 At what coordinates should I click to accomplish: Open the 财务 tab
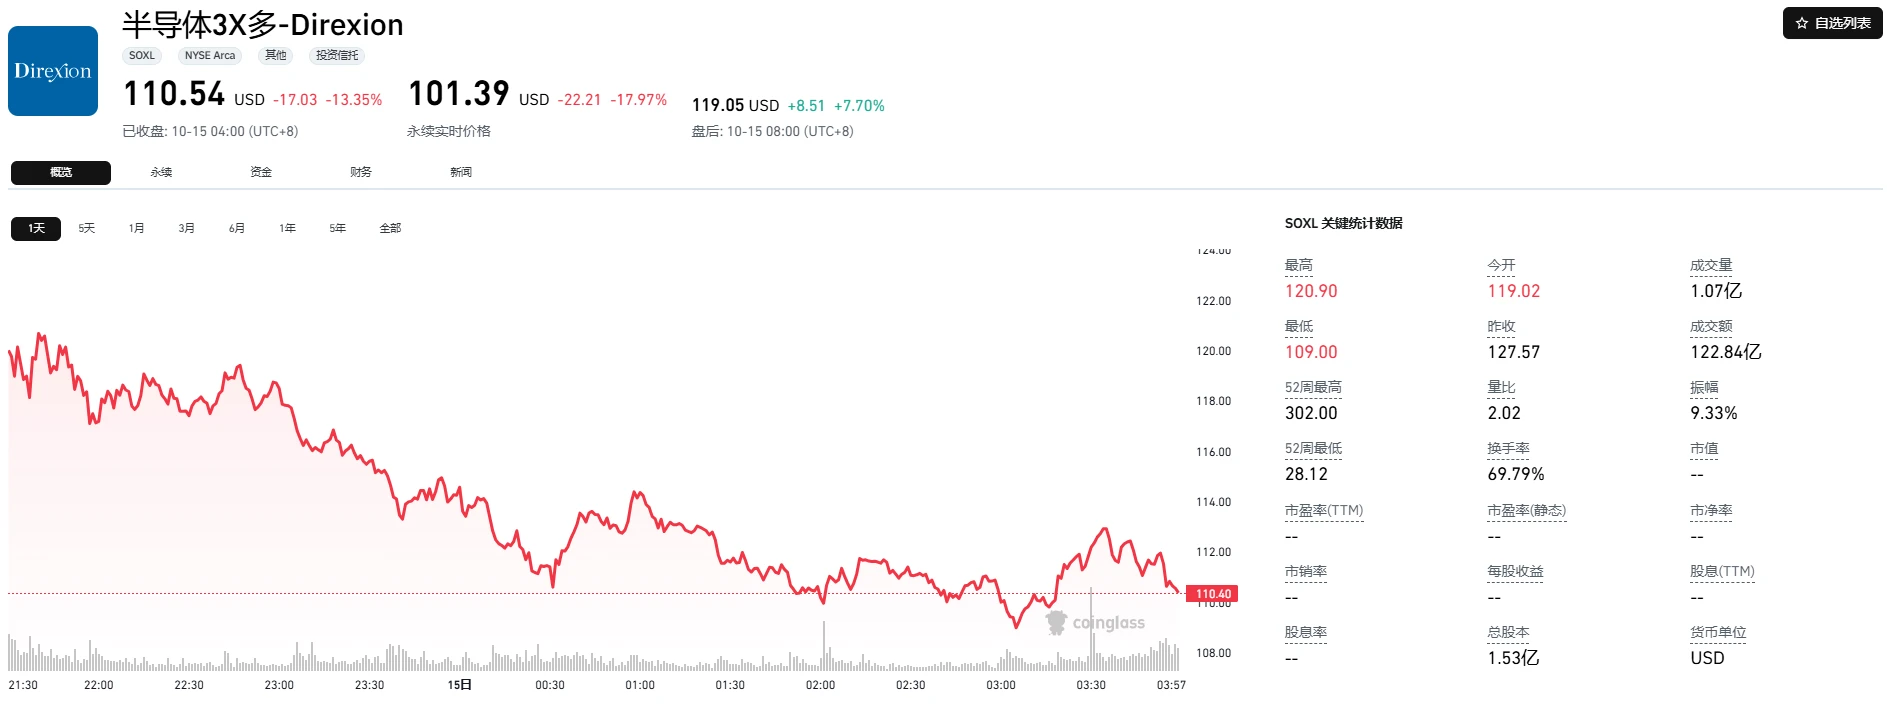click(361, 172)
